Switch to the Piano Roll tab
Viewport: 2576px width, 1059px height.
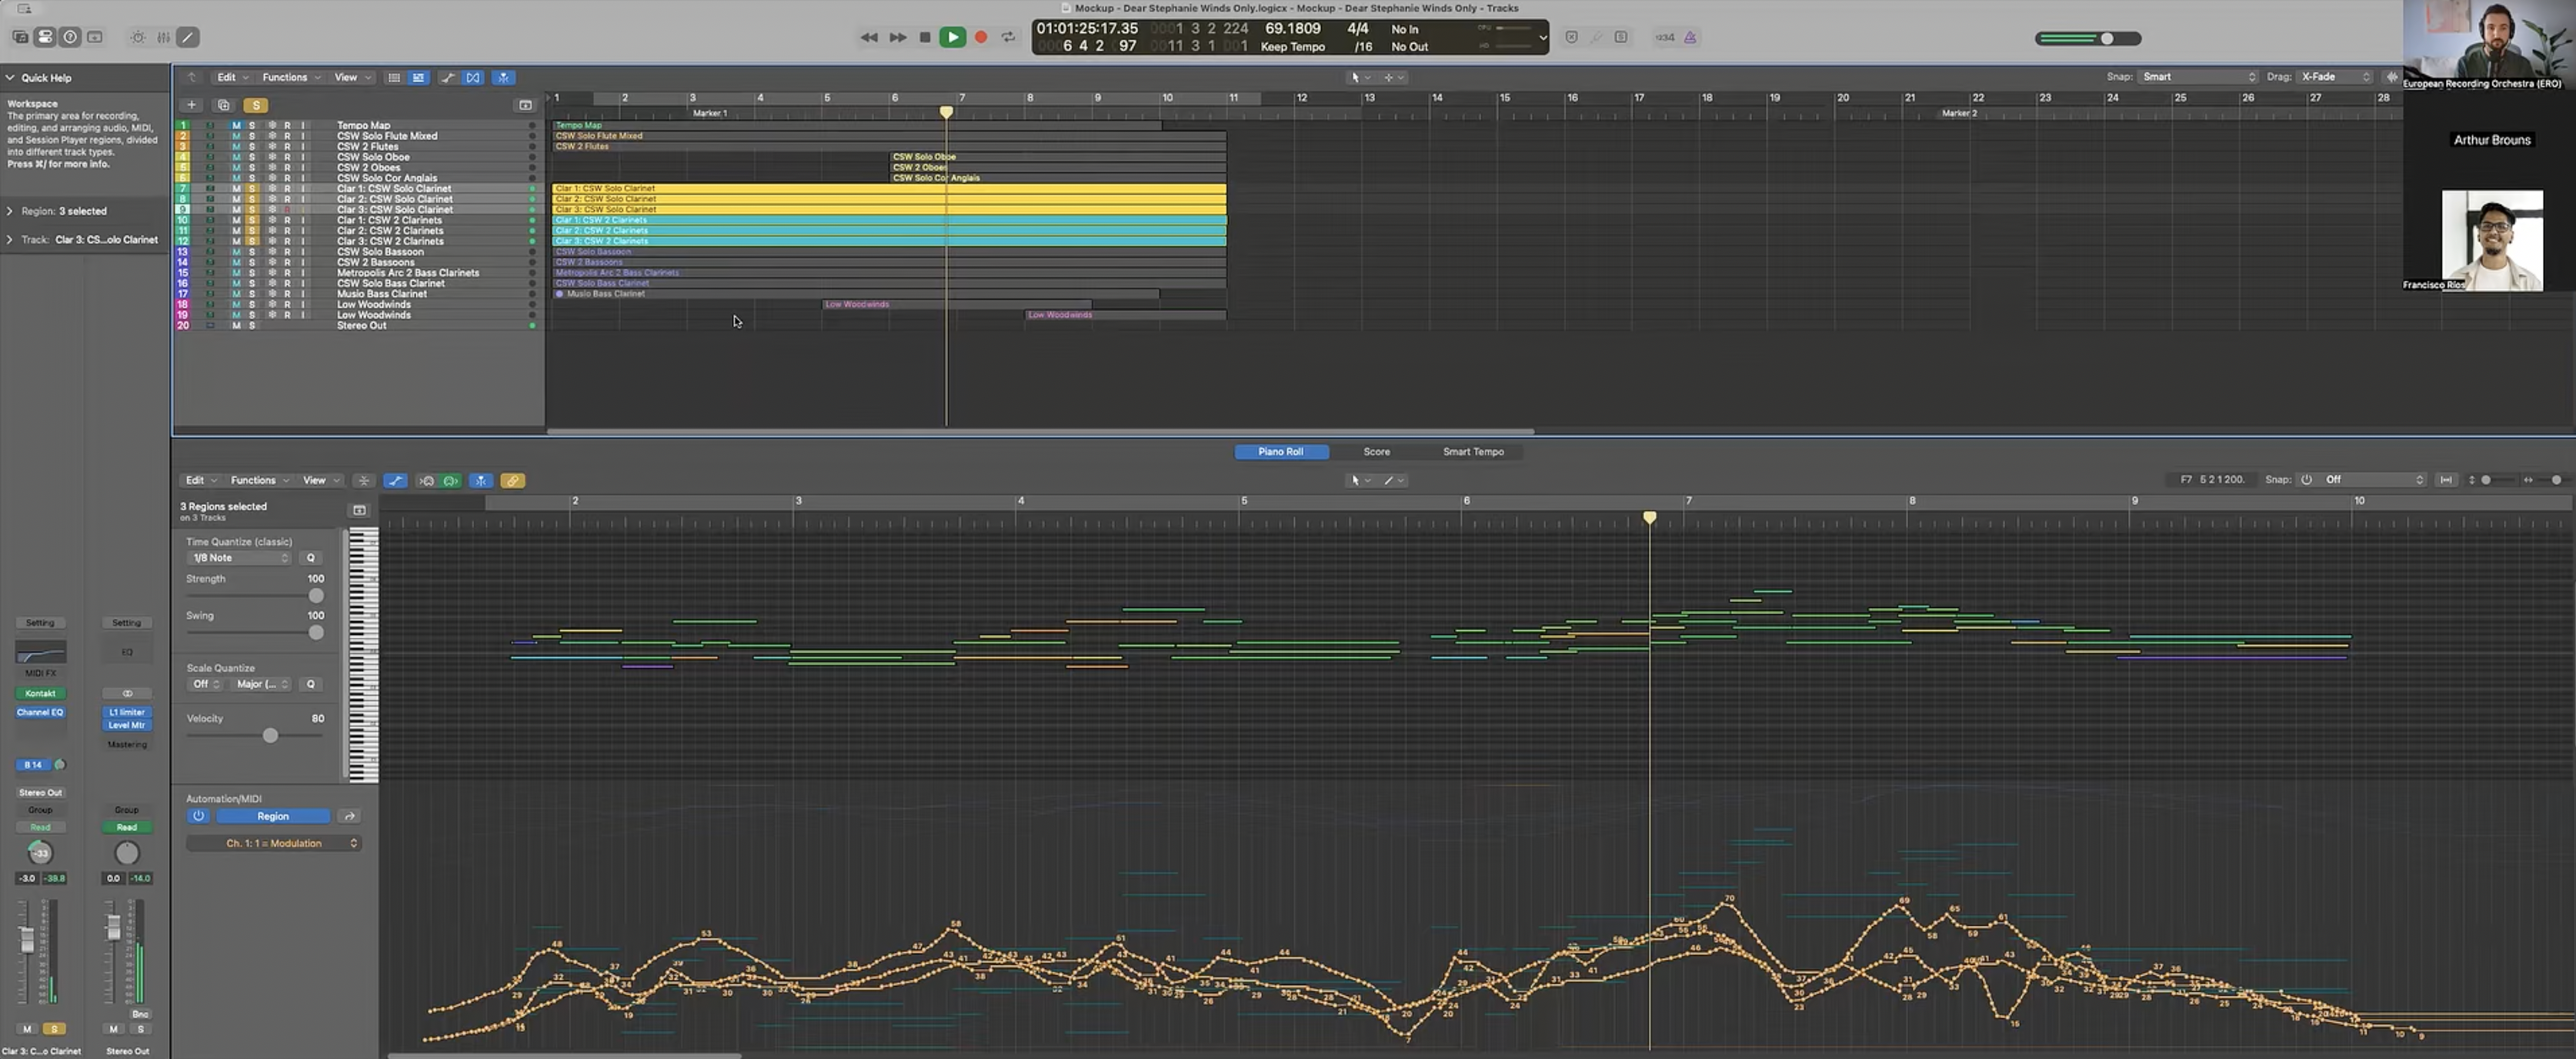pyautogui.click(x=1281, y=452)
